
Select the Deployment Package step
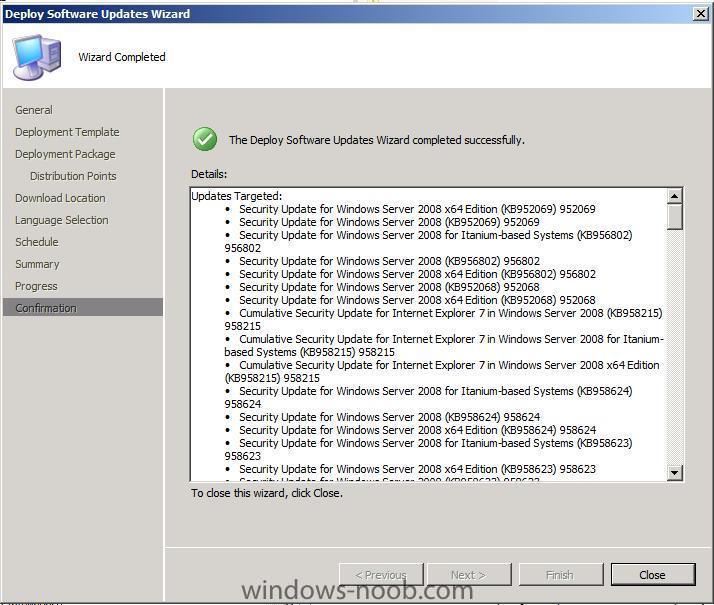[65, 154]
